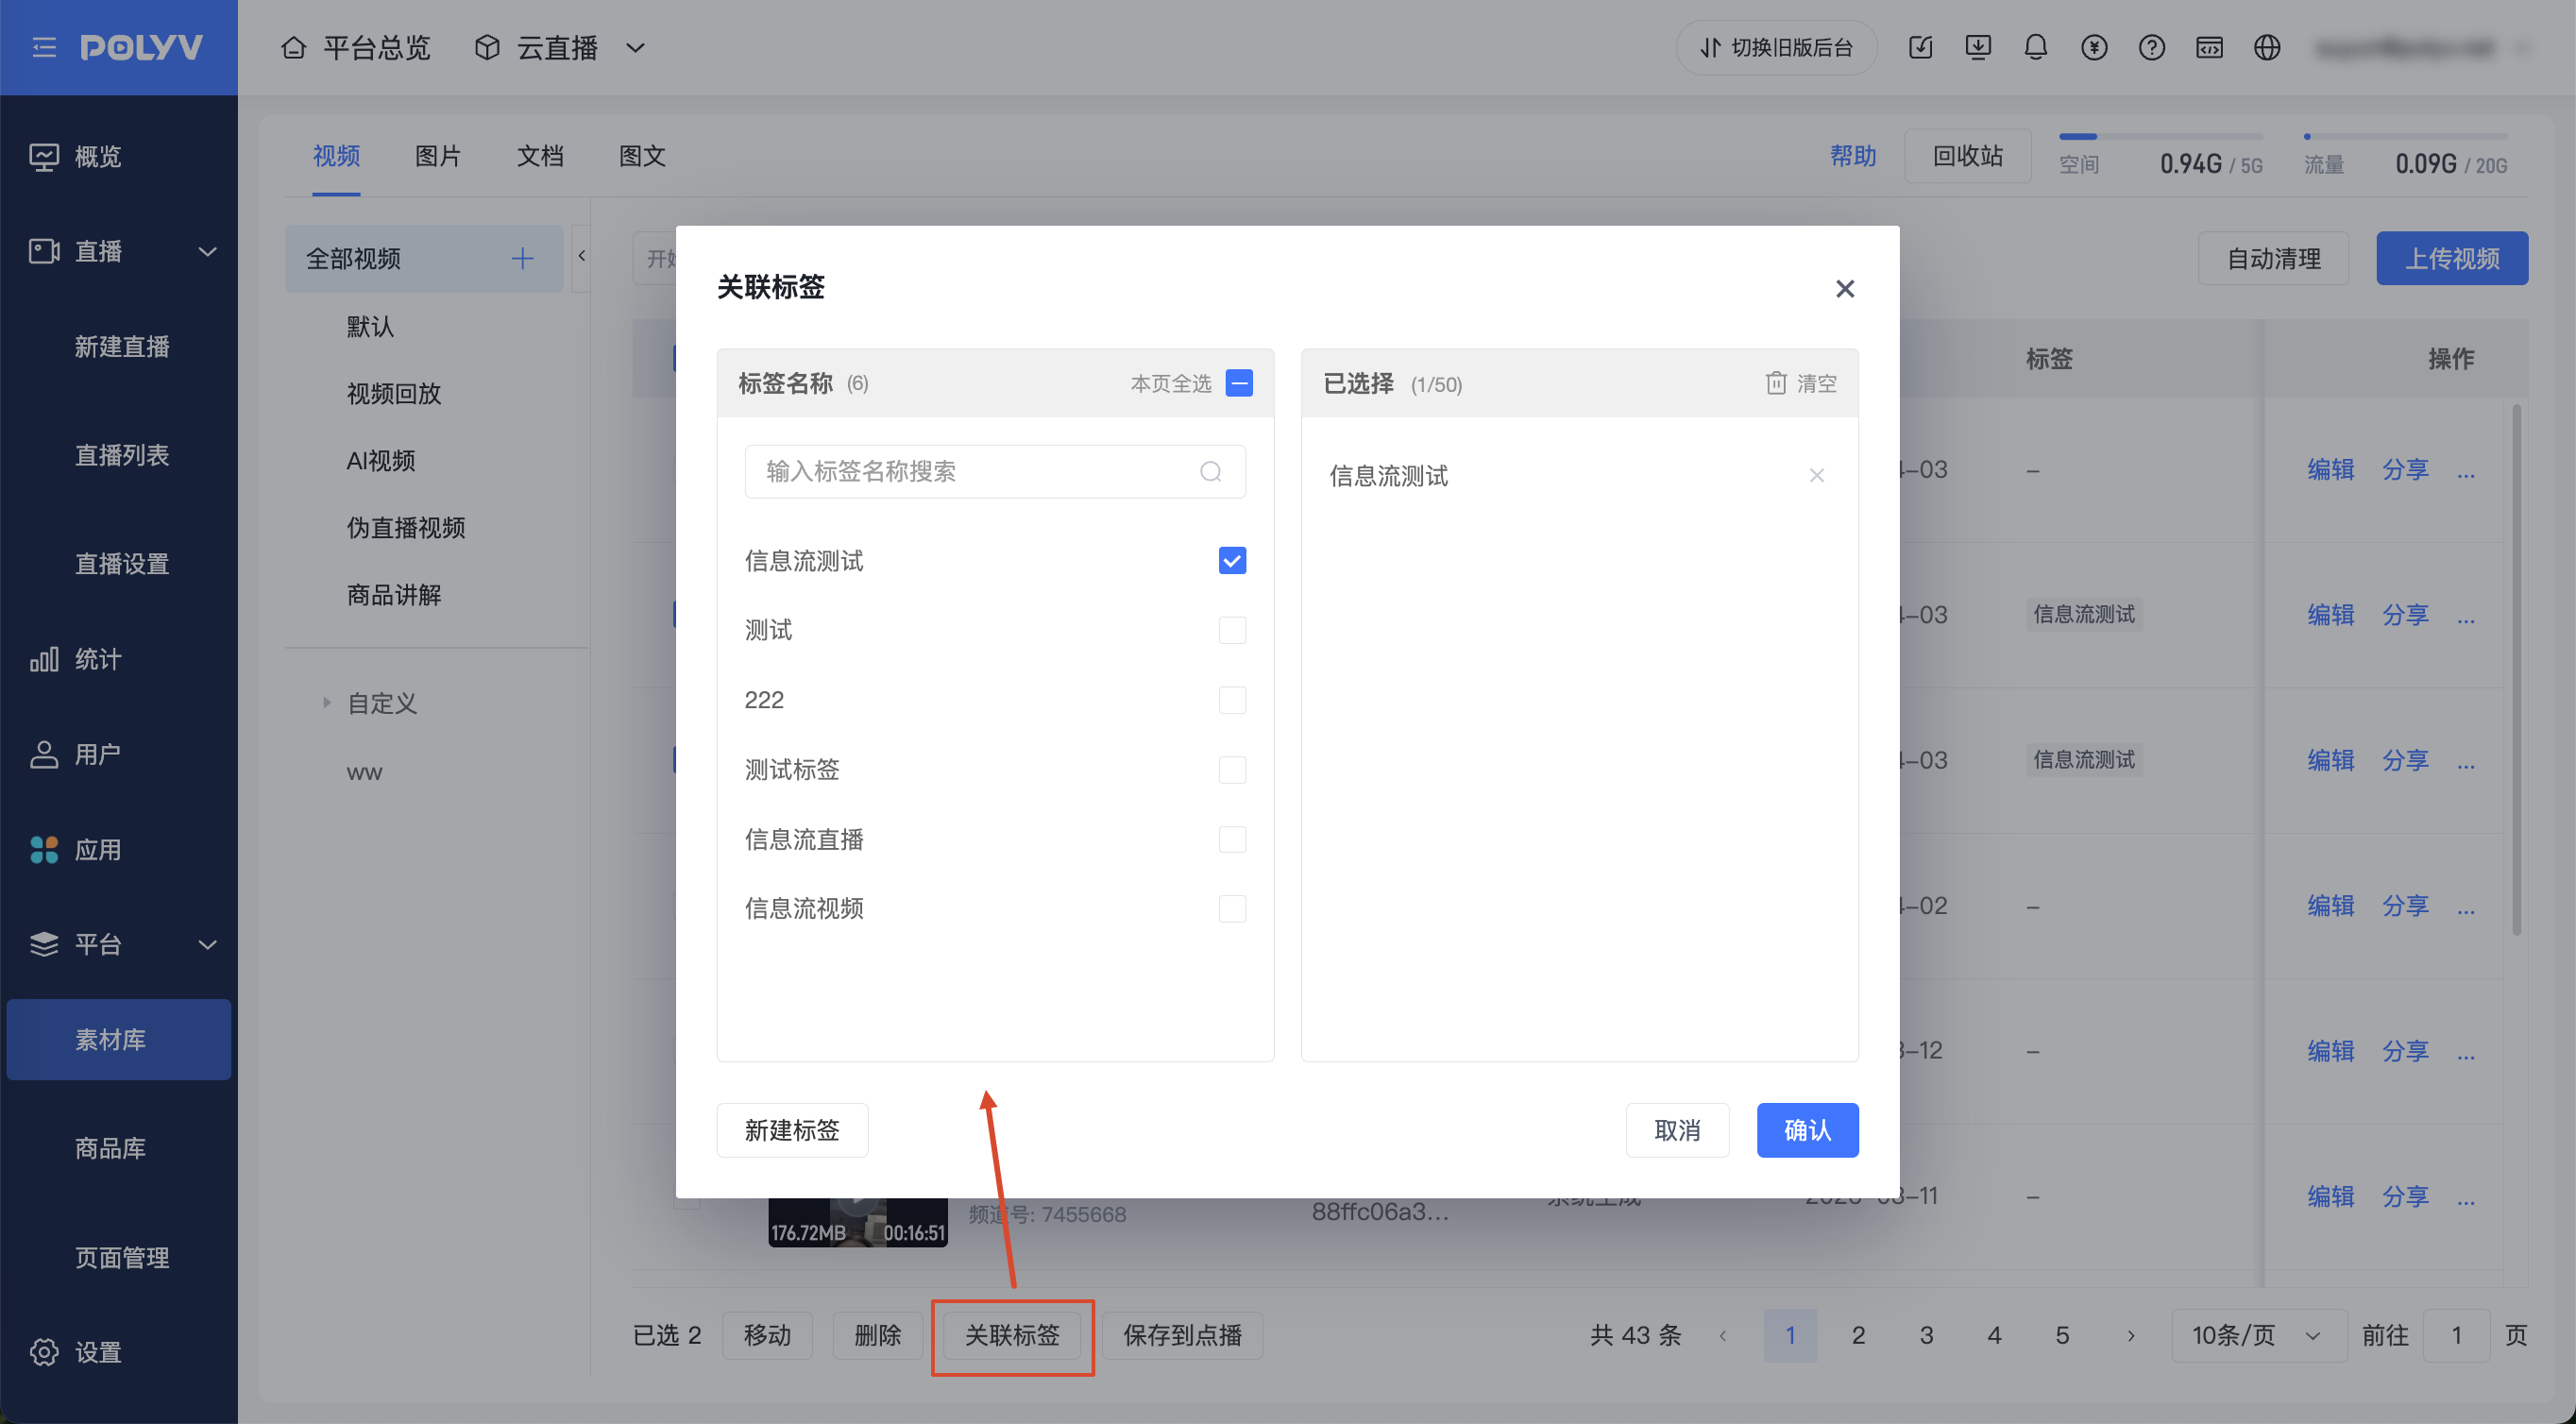Image resolution: width=2576 pixels, height=1424 pixels.
Task: Click the 新建标签 button
Action: pos(792,1130)
